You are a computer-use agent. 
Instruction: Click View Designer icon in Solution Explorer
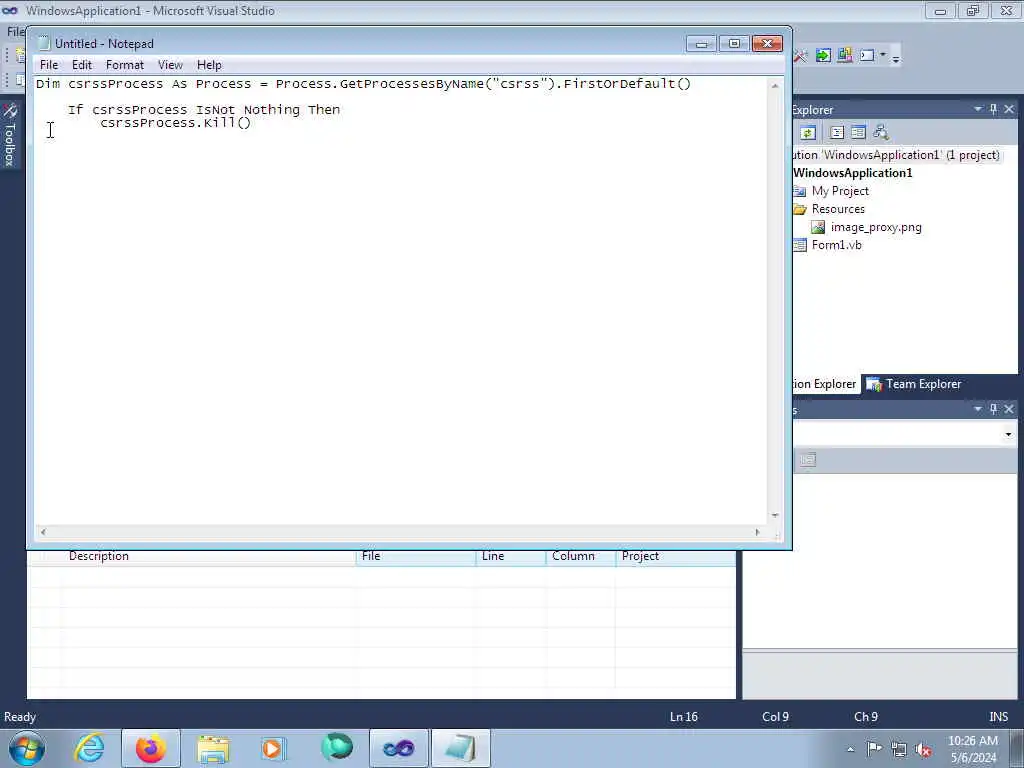point(858,133)
